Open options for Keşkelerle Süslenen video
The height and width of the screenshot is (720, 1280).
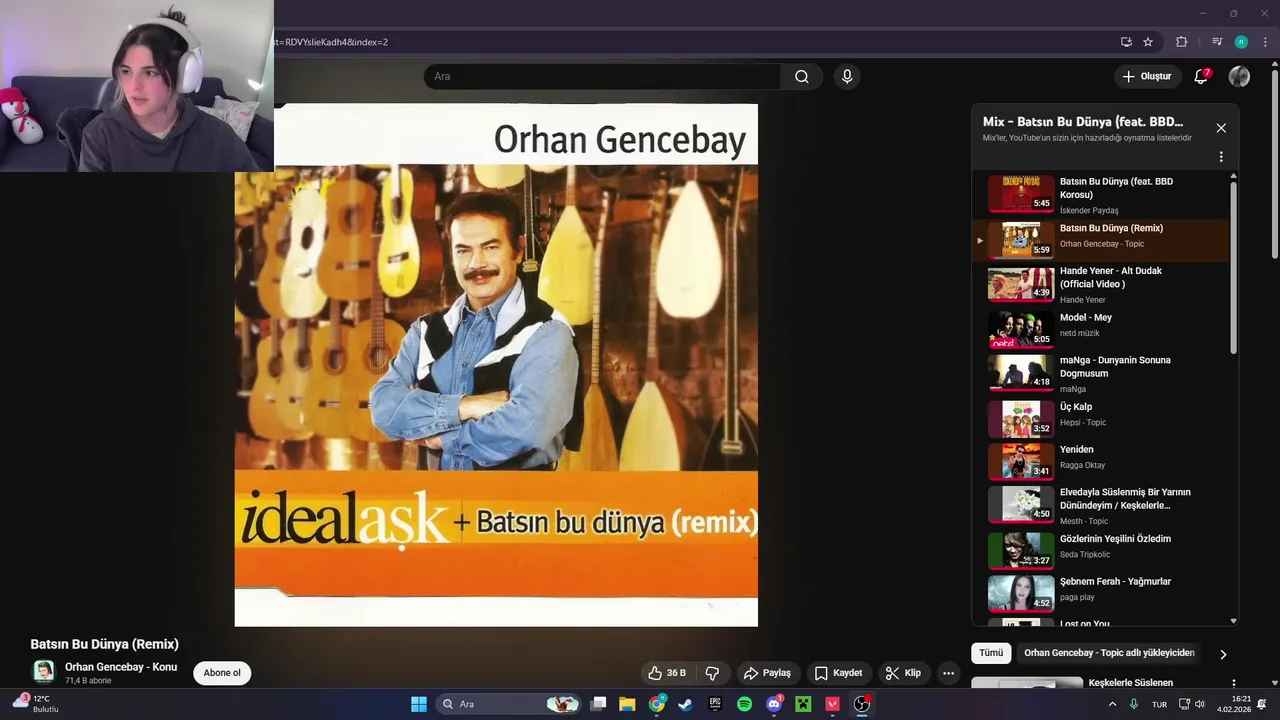[x=1233, y=683]
